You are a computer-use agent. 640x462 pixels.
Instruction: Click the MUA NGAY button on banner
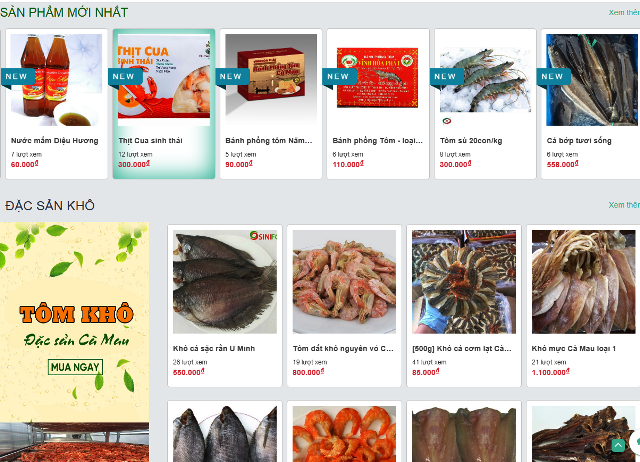(75, 367)
